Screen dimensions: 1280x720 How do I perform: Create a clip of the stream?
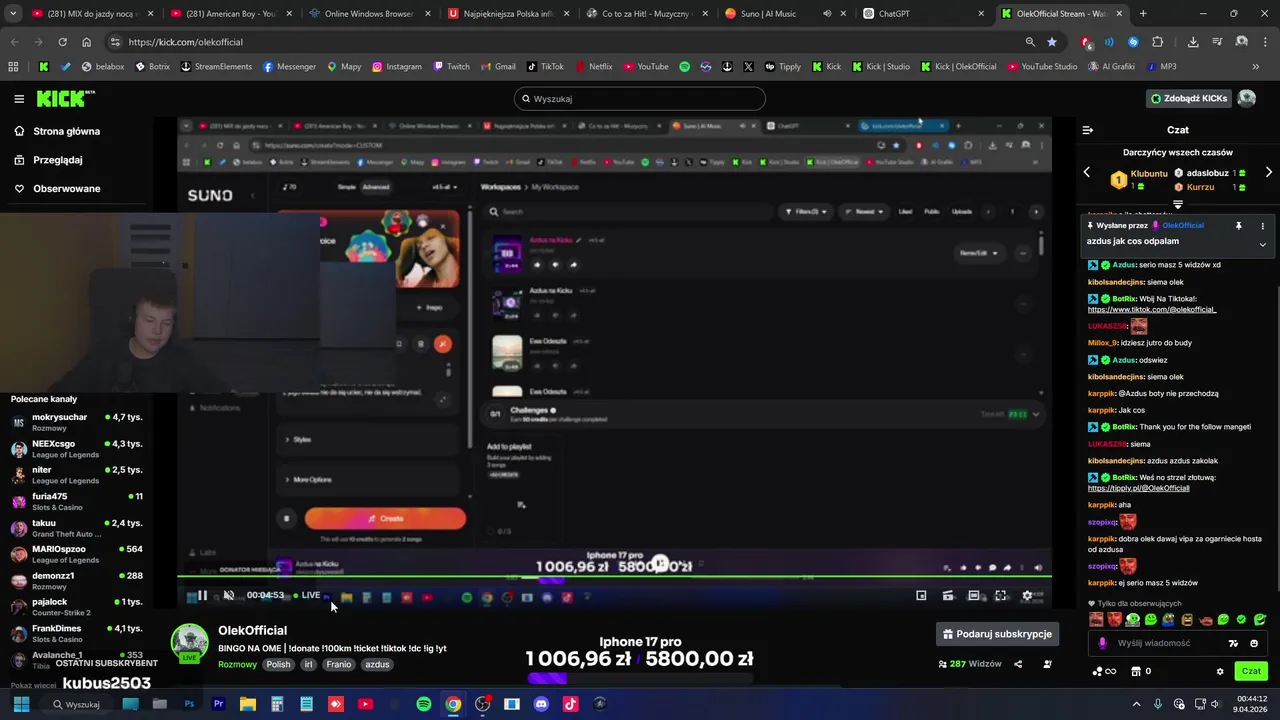tap(948, 596)
